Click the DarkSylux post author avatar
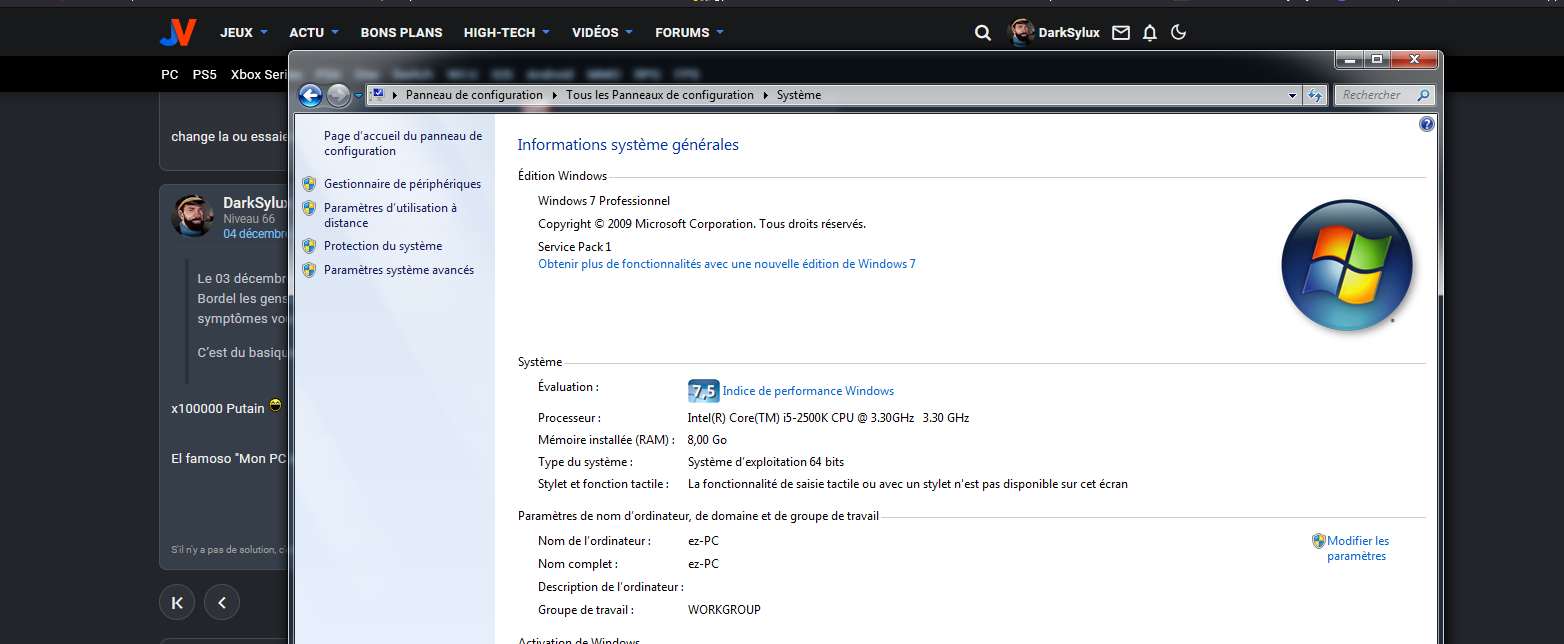 [193, 215]
